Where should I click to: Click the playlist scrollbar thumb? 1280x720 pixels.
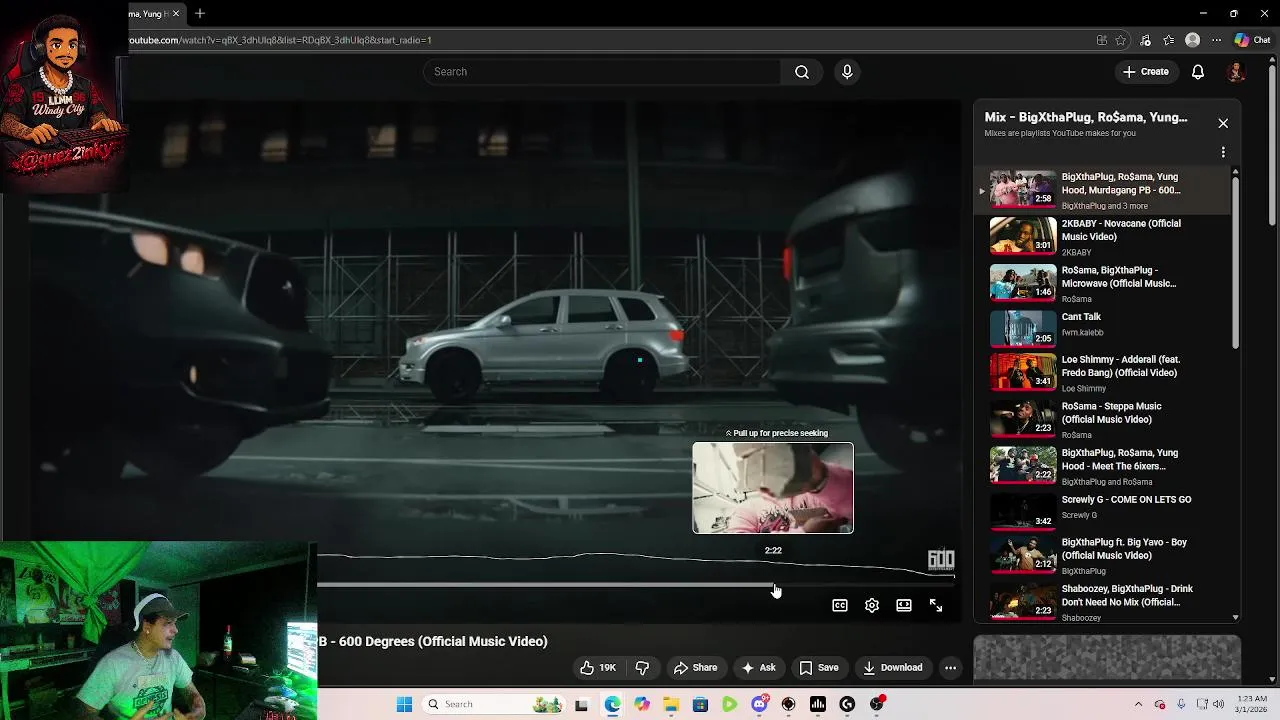[x=1235, y=262]
